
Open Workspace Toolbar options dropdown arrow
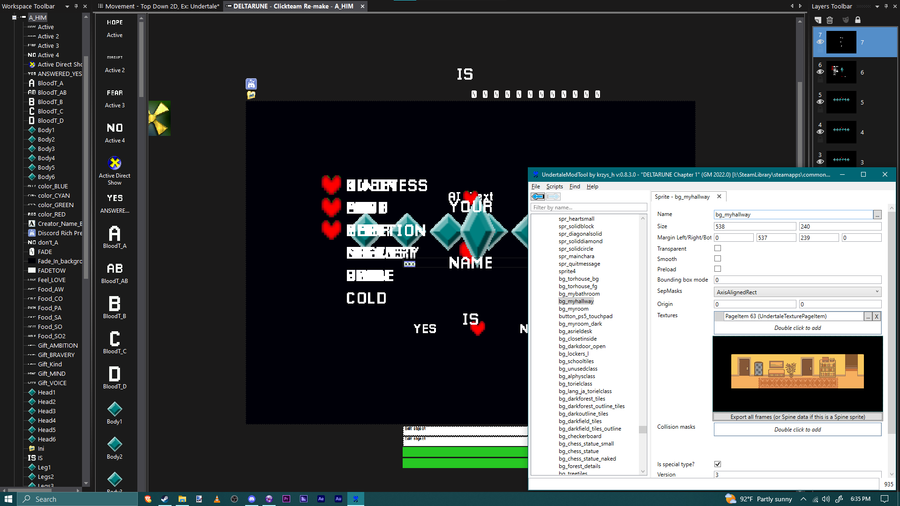[x=67, y=6]
